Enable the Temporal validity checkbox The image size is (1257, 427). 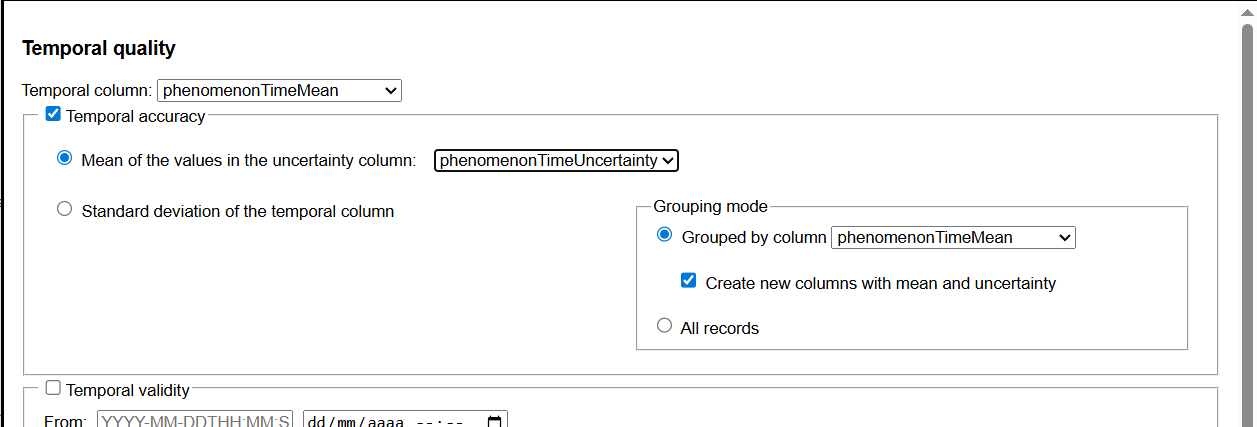tap(54, 388)
